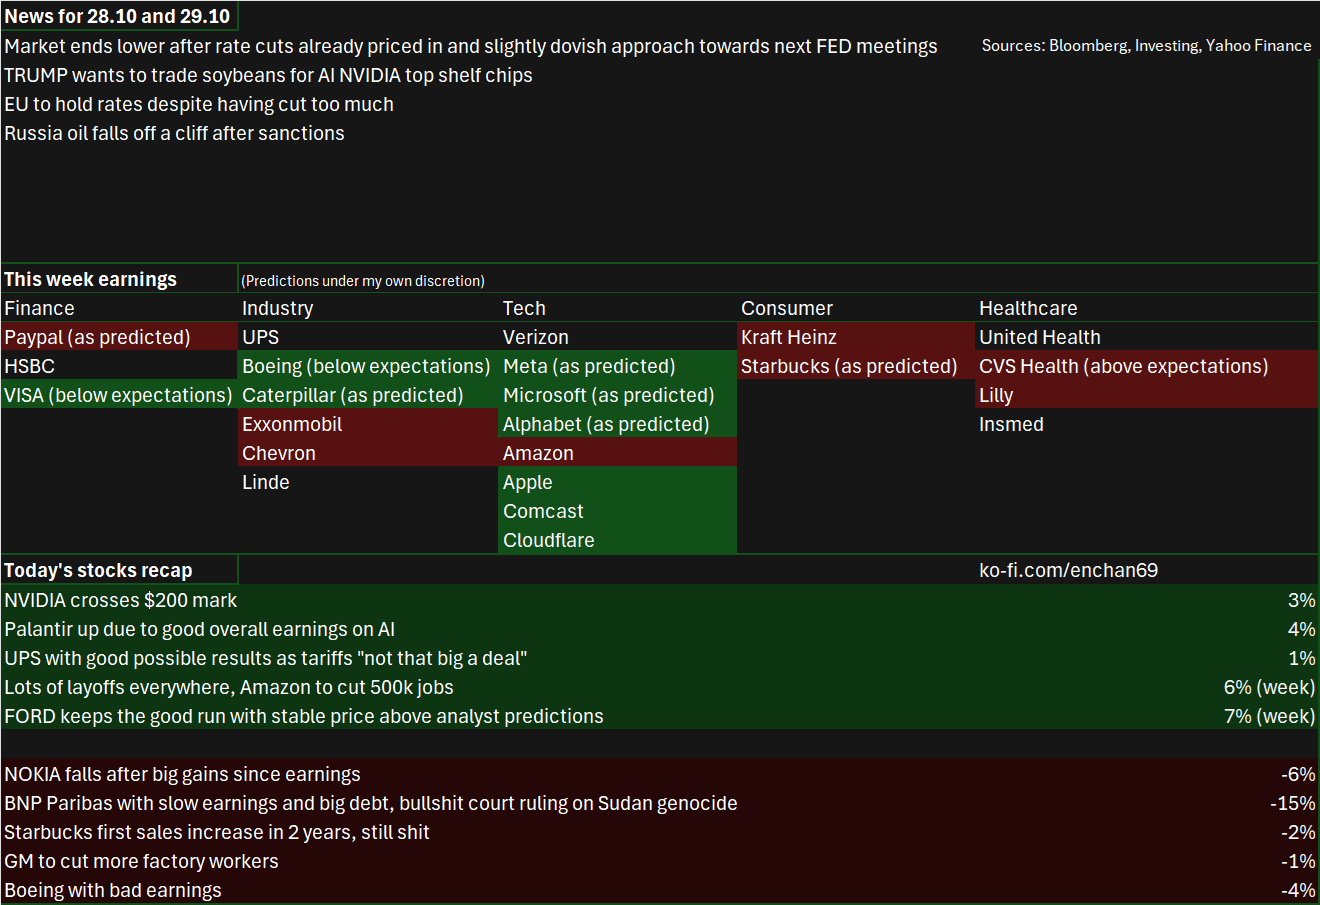The width and height of the screenshot is (1320, 905).
Task: Click Microsoft (as predicted) cell
Action: click(x=618, y=395)
